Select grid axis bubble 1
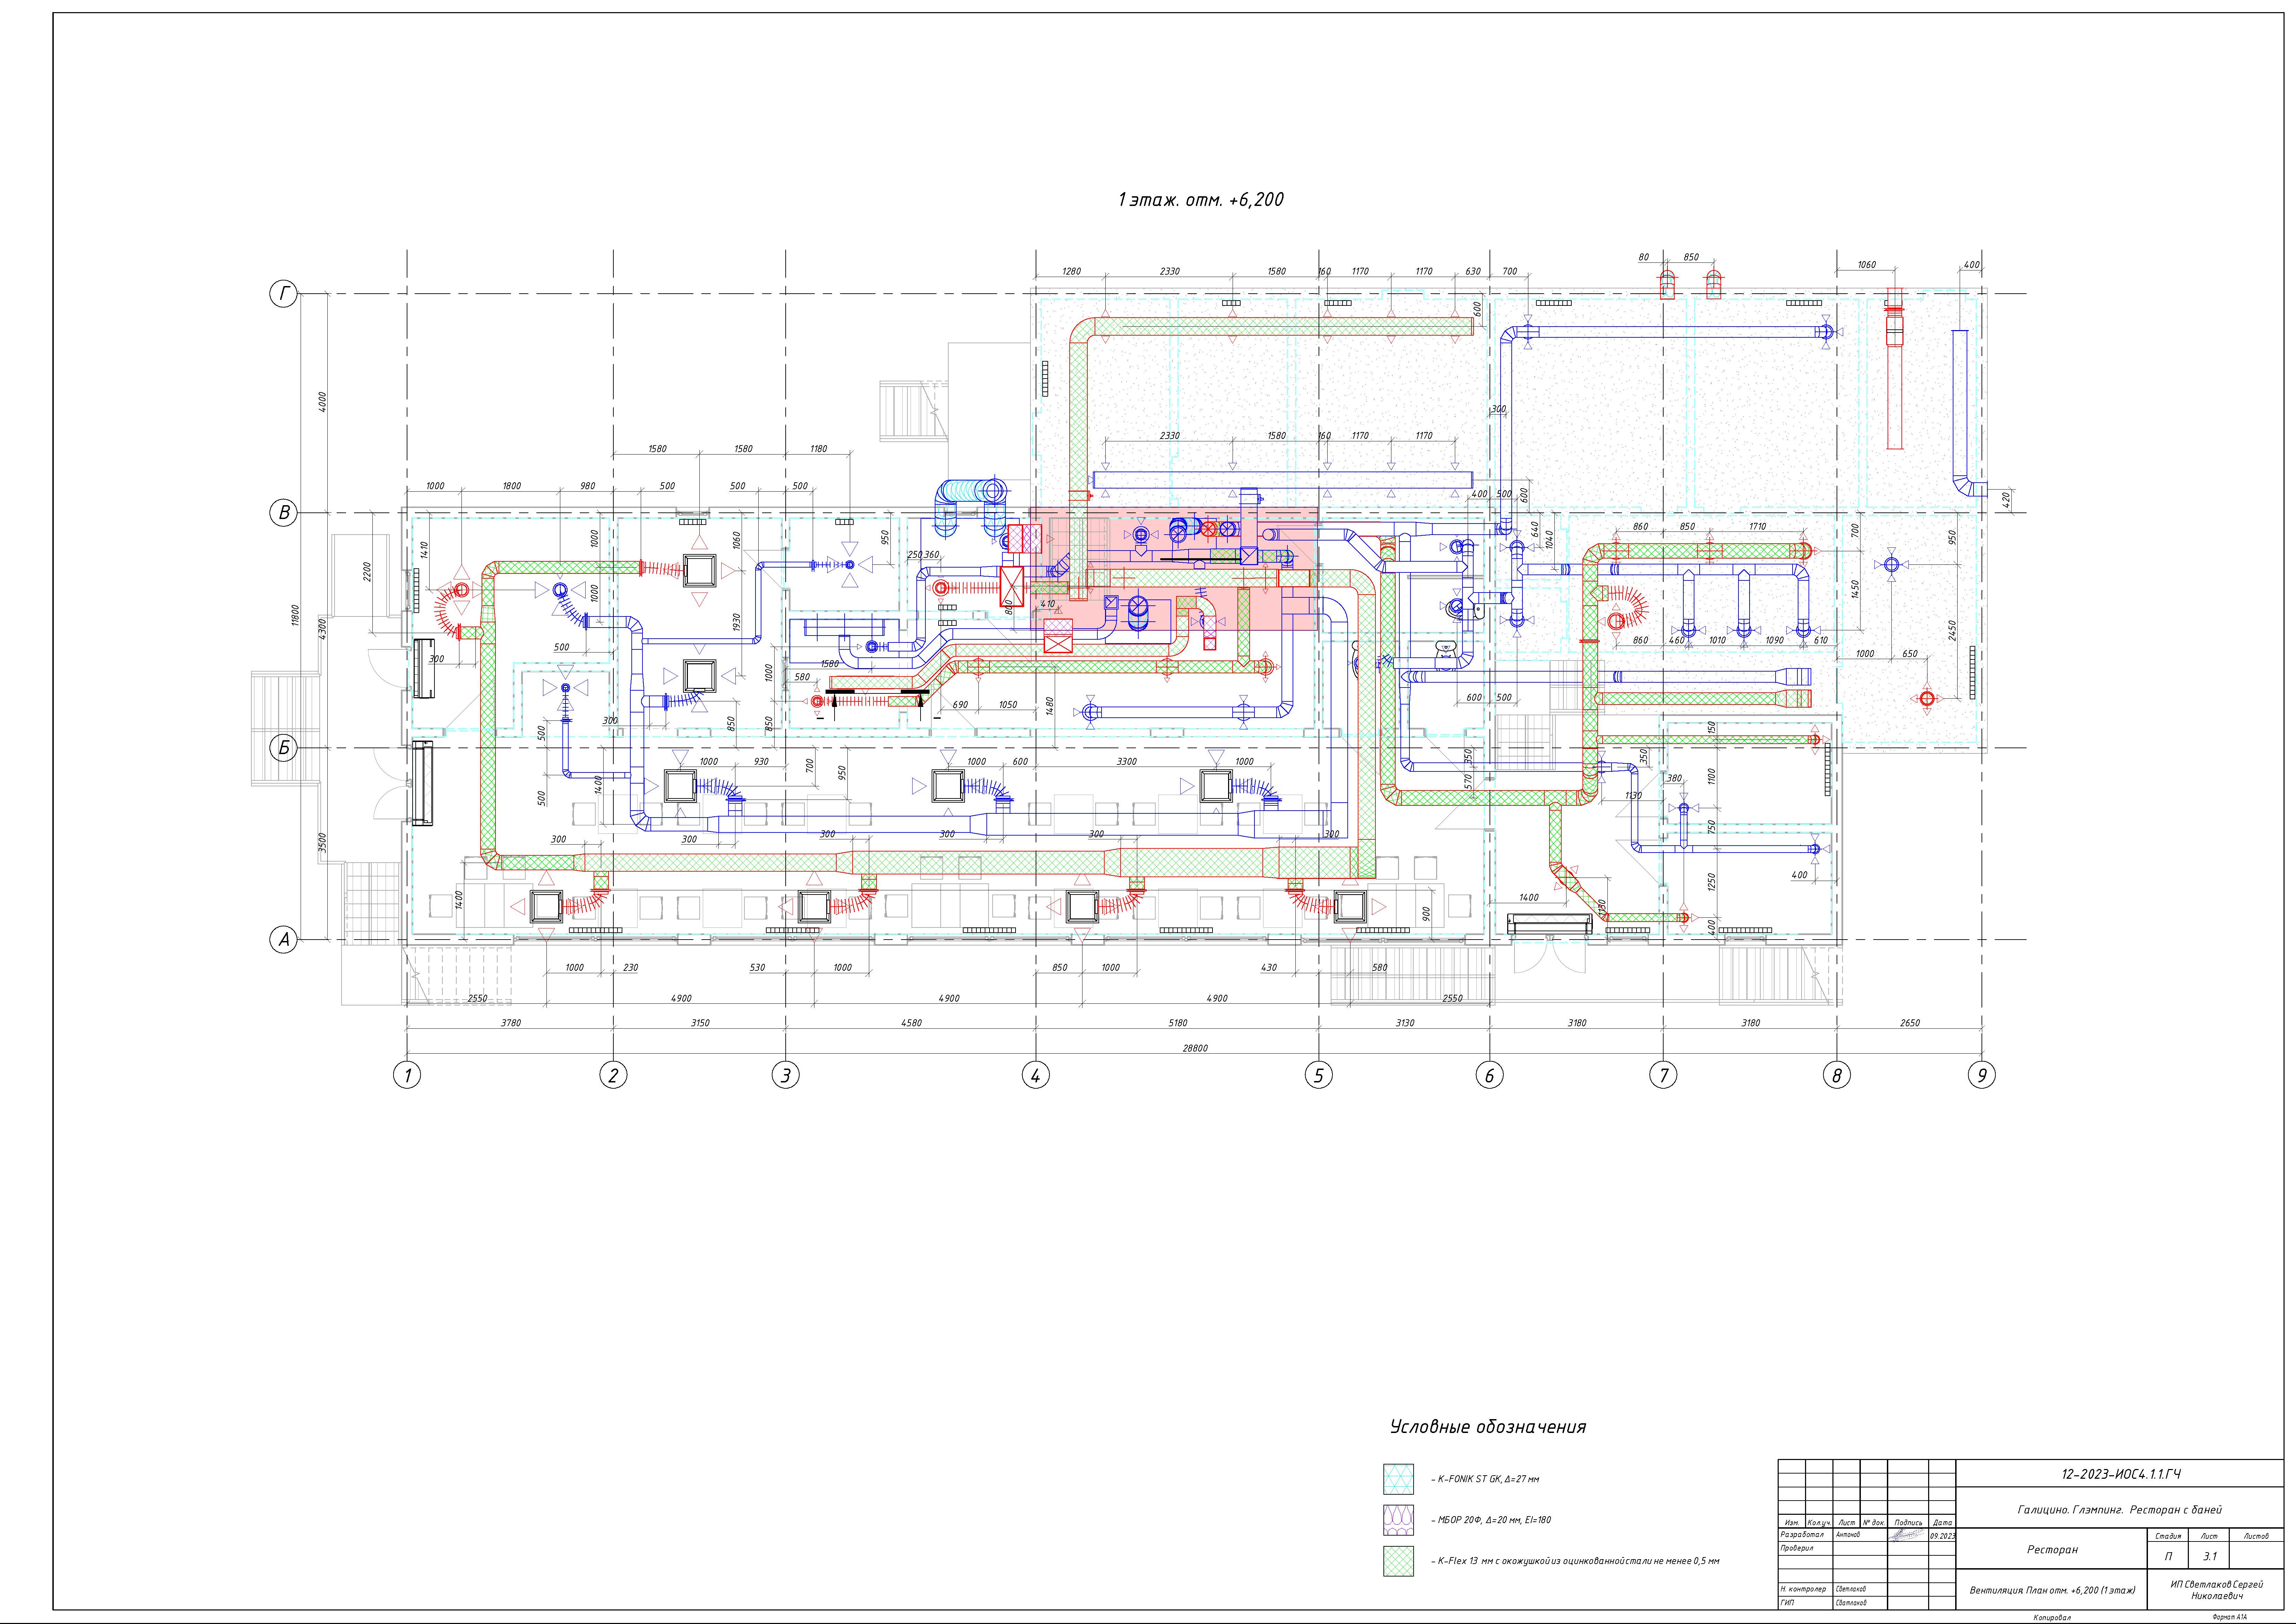This screenshot has width=2296, height=1624. tap(407, 1075)
